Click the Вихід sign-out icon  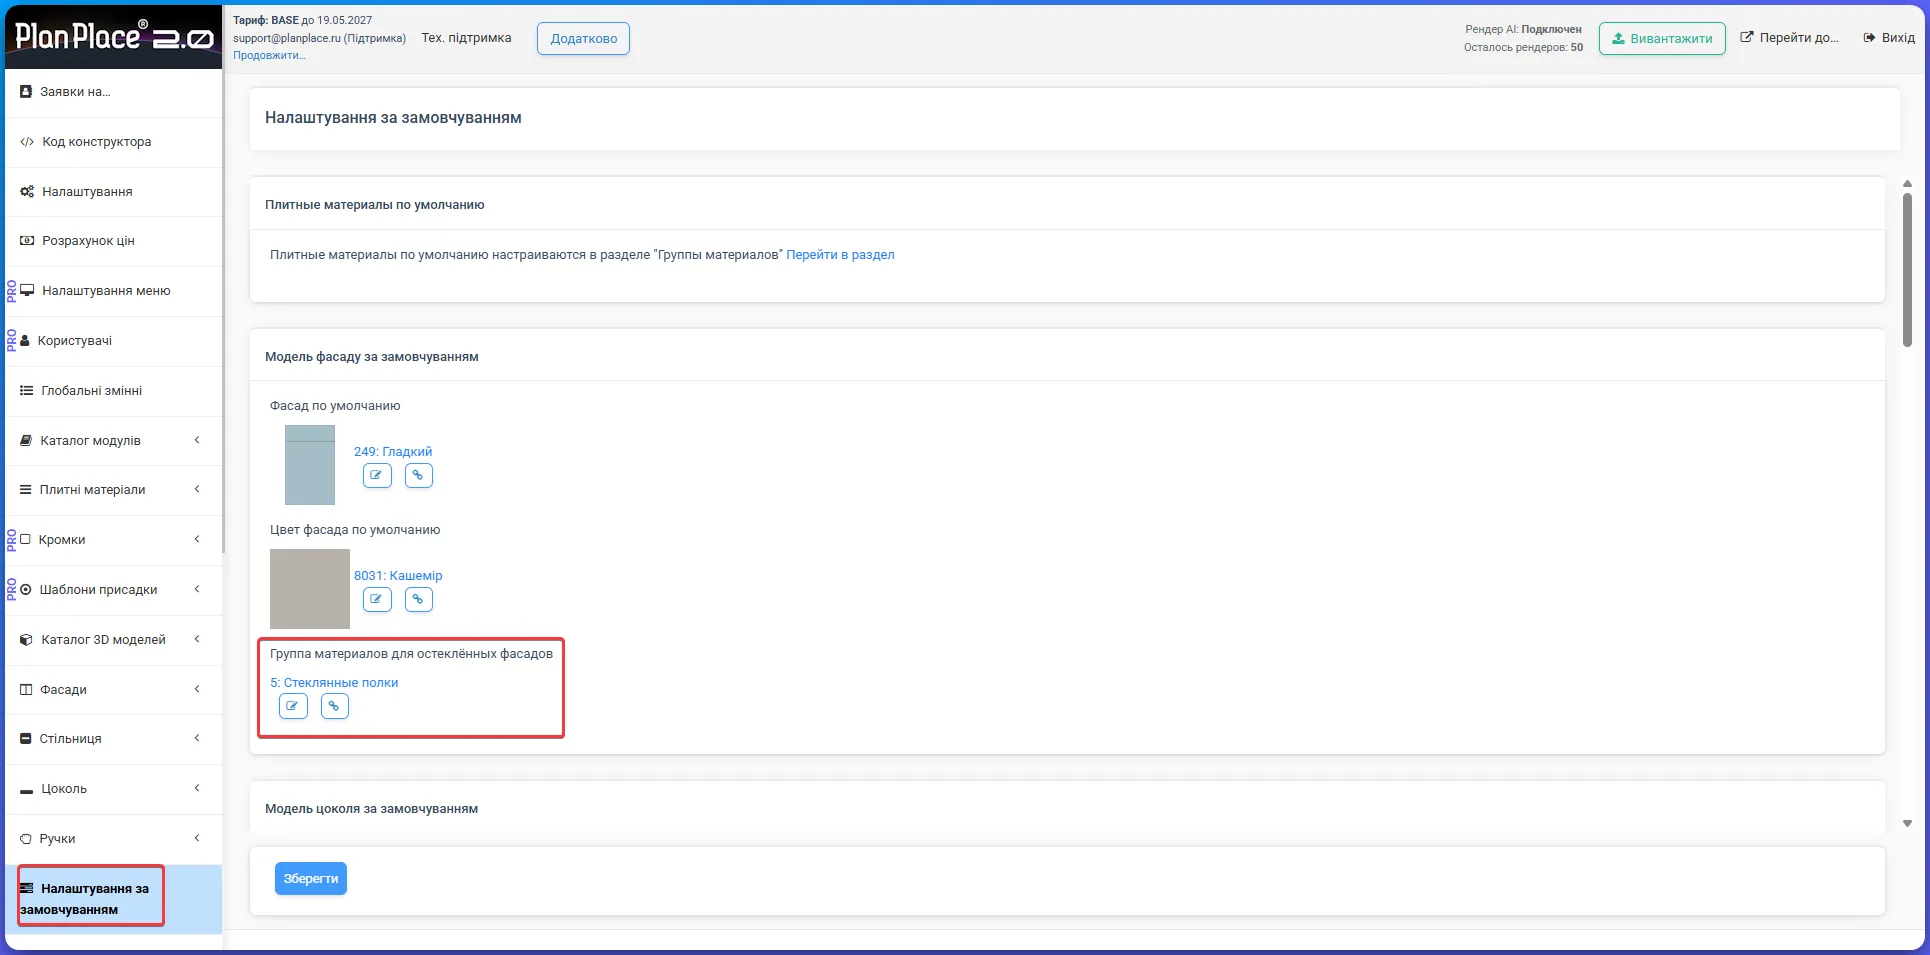click(x=1869, y=38)
